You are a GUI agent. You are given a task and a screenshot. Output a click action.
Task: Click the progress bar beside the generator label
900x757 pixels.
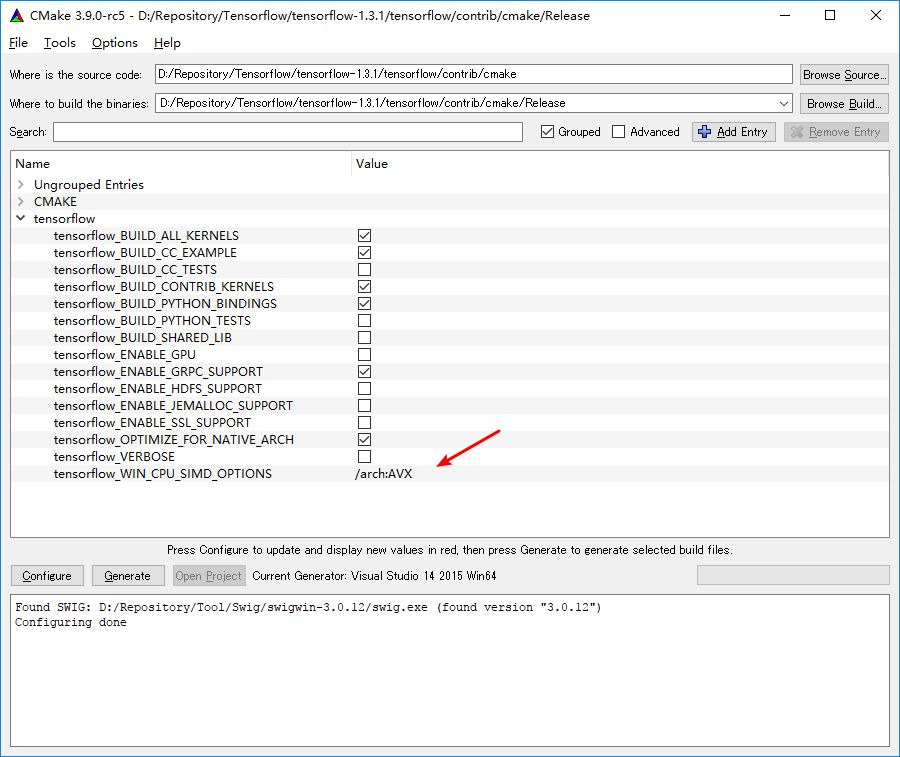pos(793,575)
